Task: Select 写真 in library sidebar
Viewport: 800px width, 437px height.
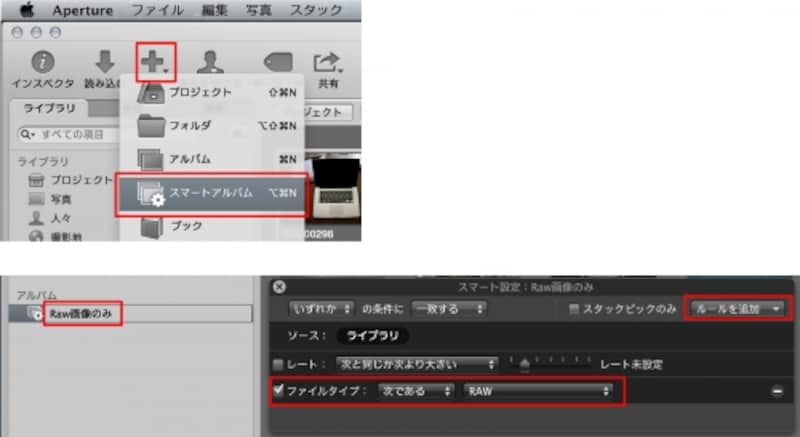Action: [x=50, y=199]
